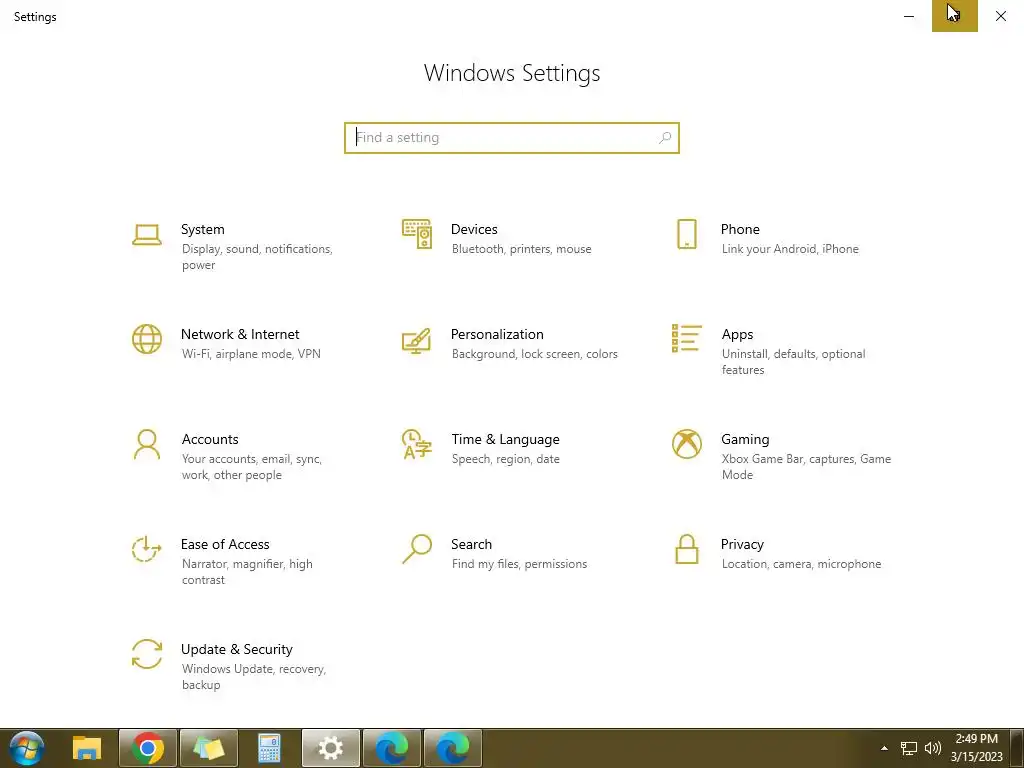1024x768 pixels.
Task: Click the magnifier icon in the search box
Action: click(665, 138)
